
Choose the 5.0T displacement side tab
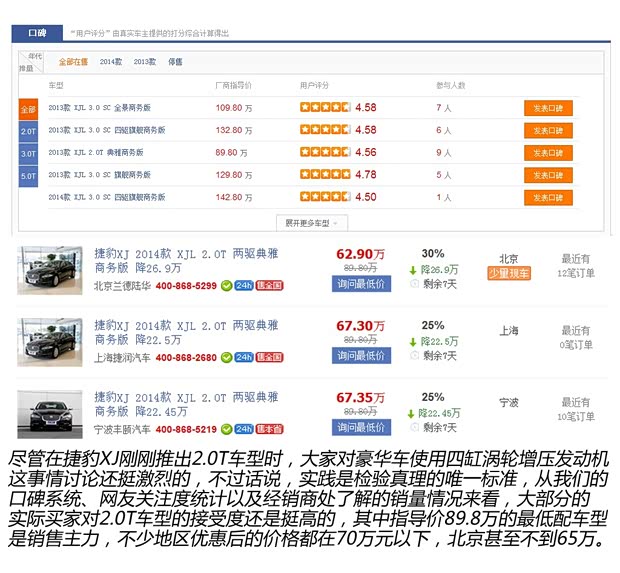[x=28, y=176]
